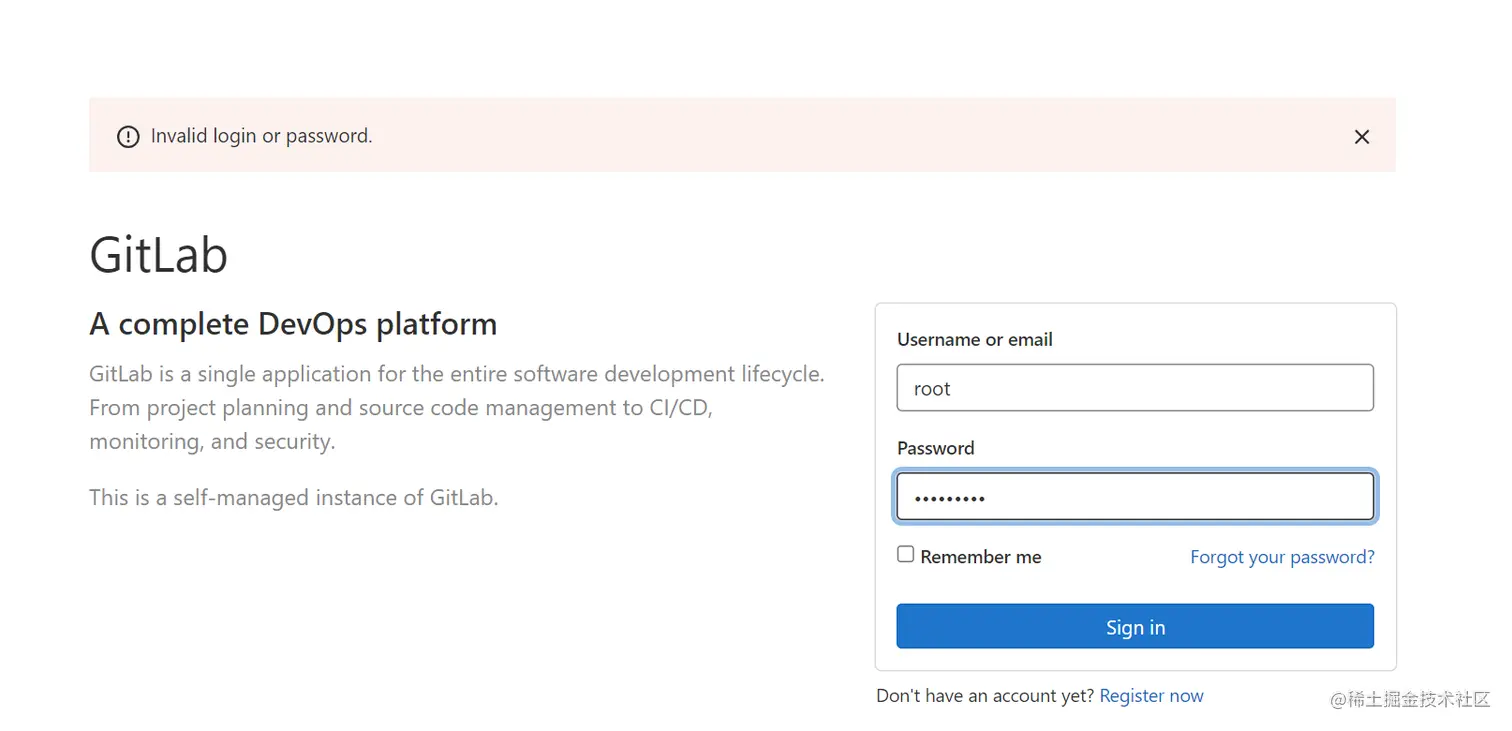Click "A complete DevOps platform" heading
Viewport: 1512px width, 731px height.
[x=293, y=324]
